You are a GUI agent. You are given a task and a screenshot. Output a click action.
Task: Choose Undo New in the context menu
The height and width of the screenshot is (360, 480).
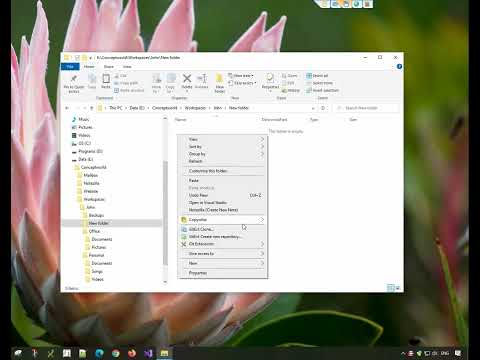(x=222, y=195)
